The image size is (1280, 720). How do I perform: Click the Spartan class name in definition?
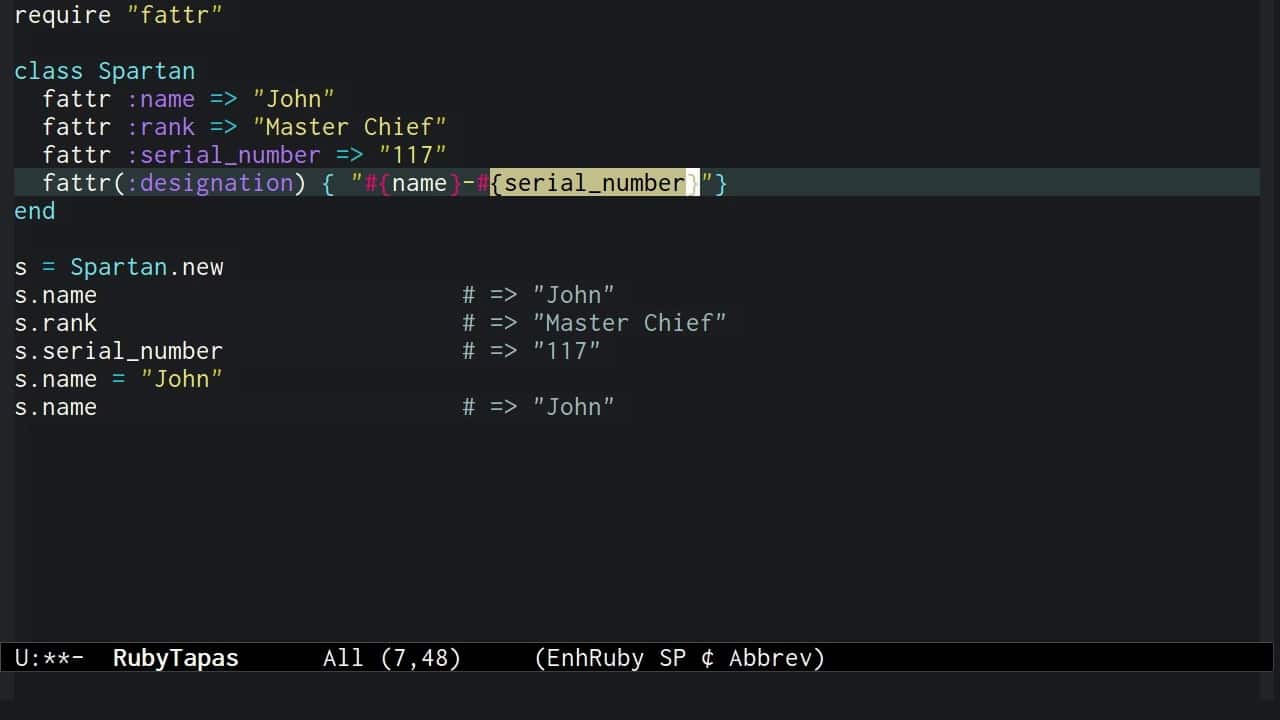pos(146,71)
